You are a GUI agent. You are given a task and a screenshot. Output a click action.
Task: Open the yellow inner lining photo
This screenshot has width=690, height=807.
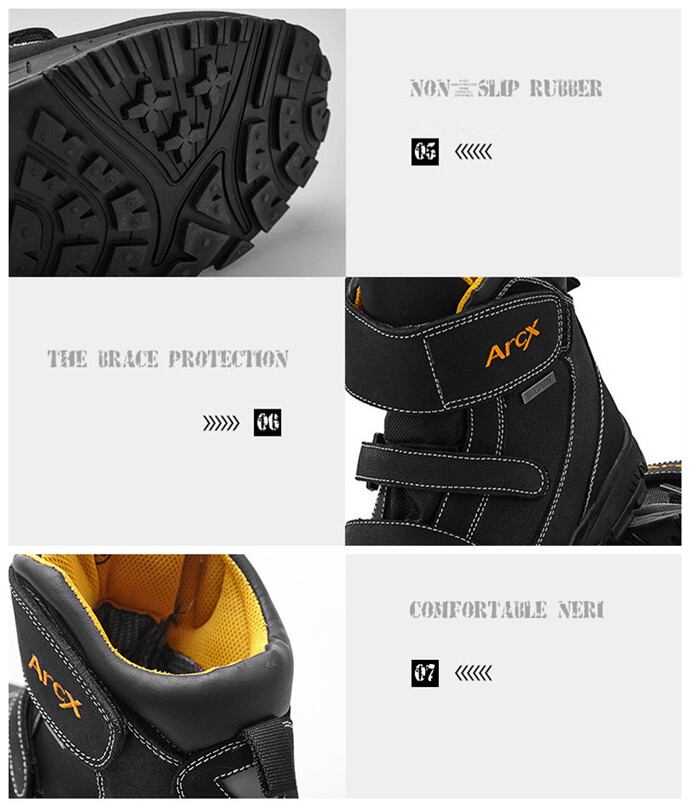coord(177,676)
